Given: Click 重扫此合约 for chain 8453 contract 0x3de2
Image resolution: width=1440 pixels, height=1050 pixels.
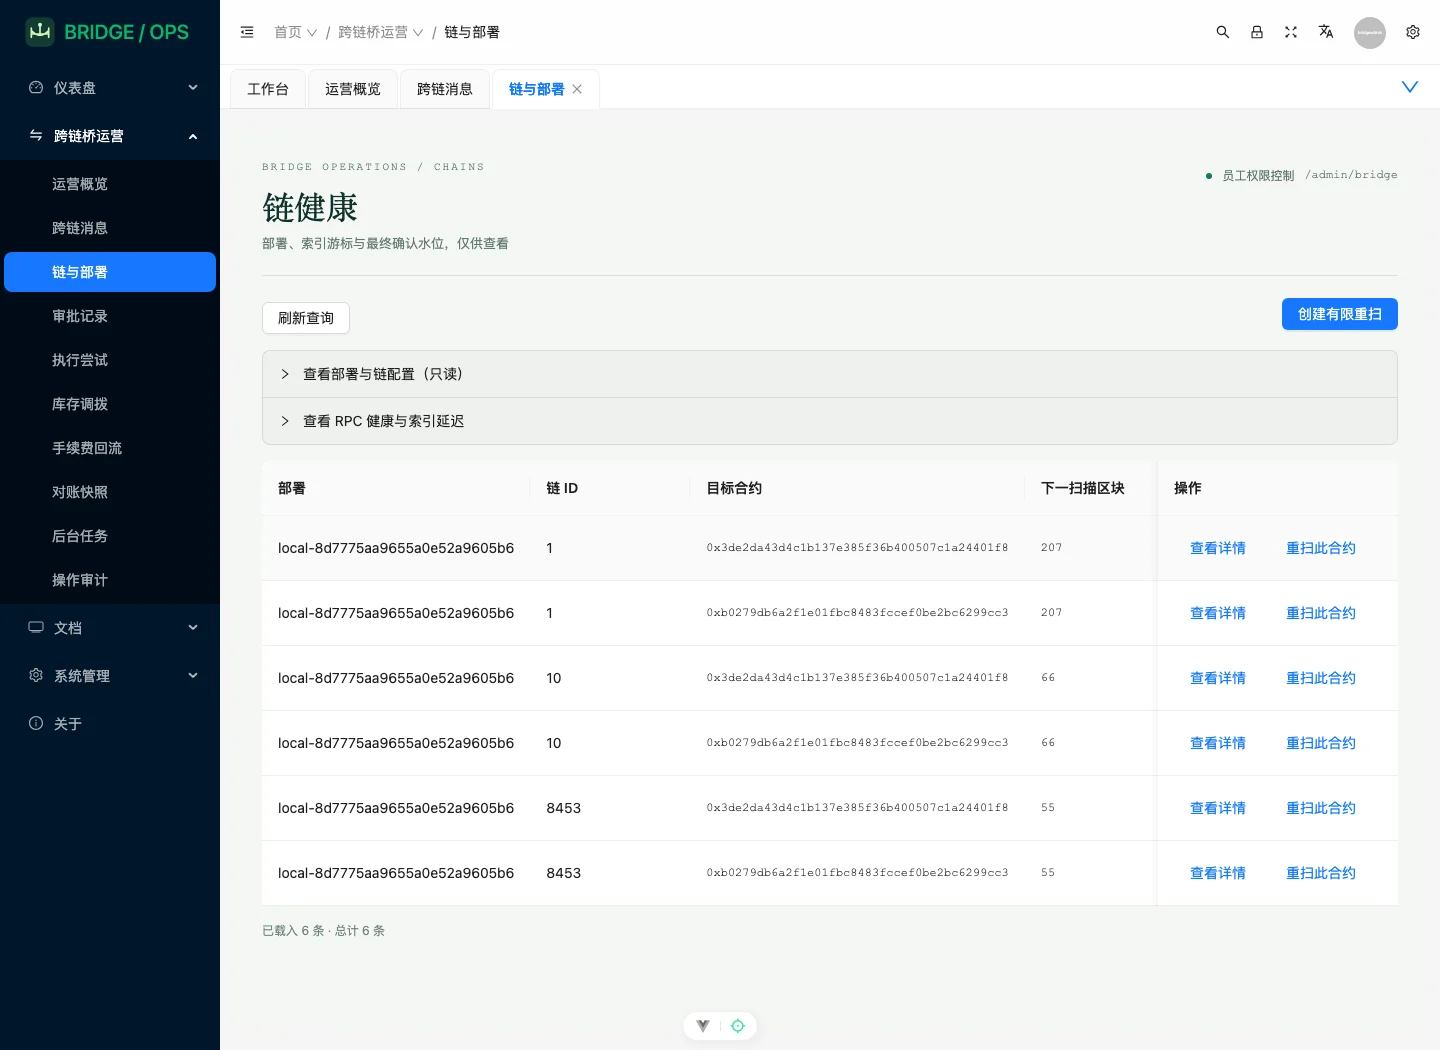Looking at the screenshot, I should (x=1321, y=808).
